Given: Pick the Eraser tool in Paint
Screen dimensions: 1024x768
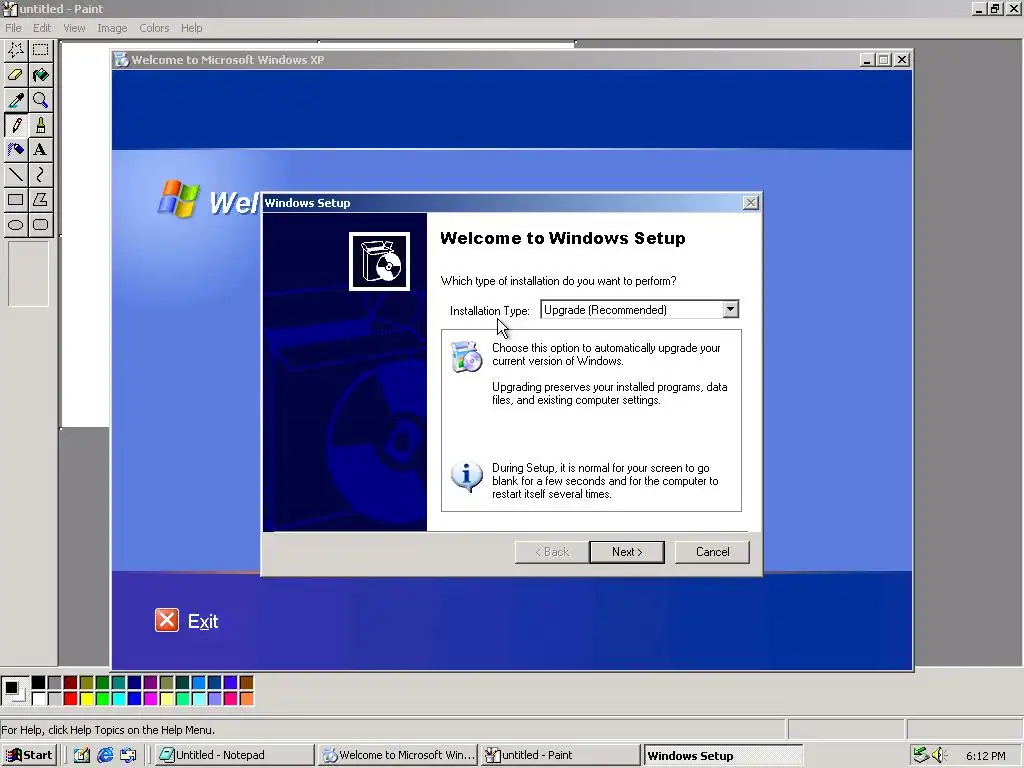Looking at the screenshot, I should tap(16, 75).
